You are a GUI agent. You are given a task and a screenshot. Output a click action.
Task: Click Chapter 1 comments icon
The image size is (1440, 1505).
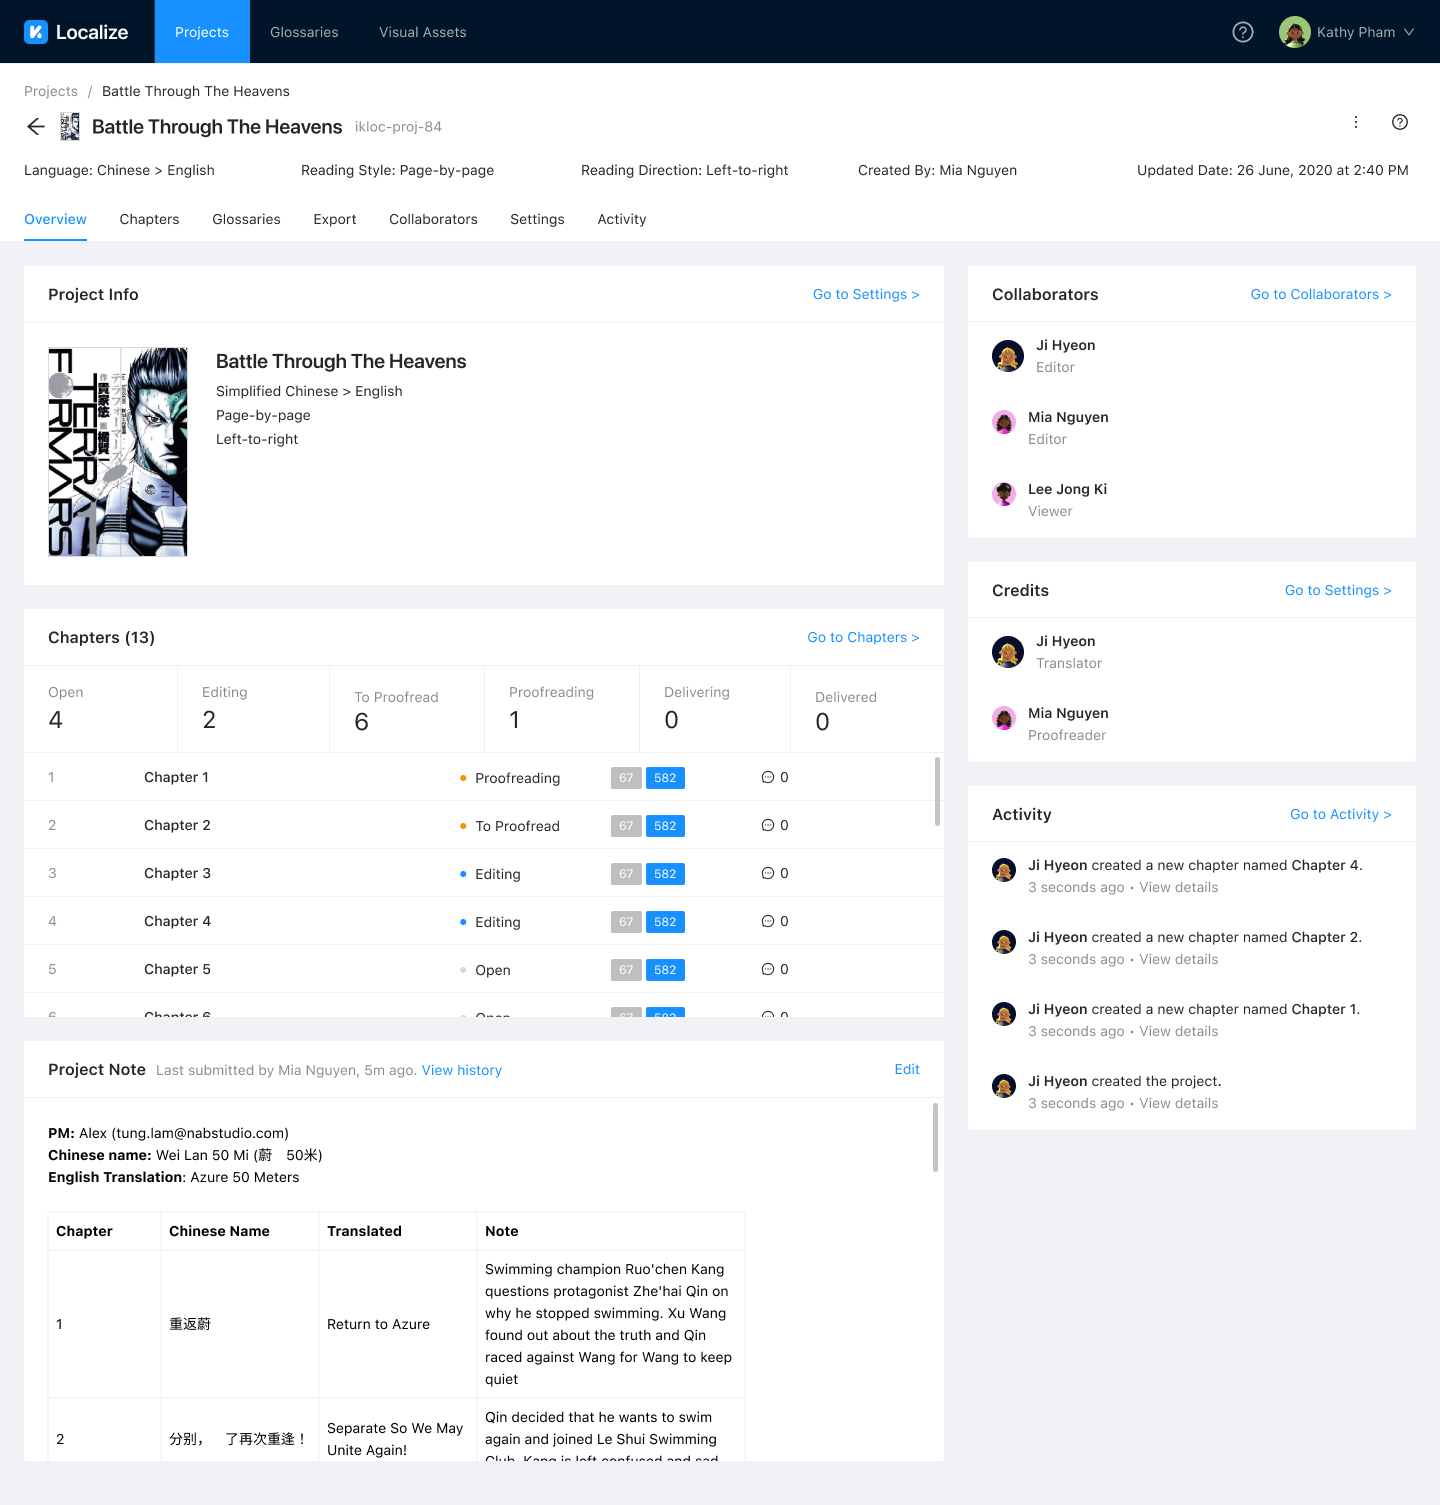[768, 777]
